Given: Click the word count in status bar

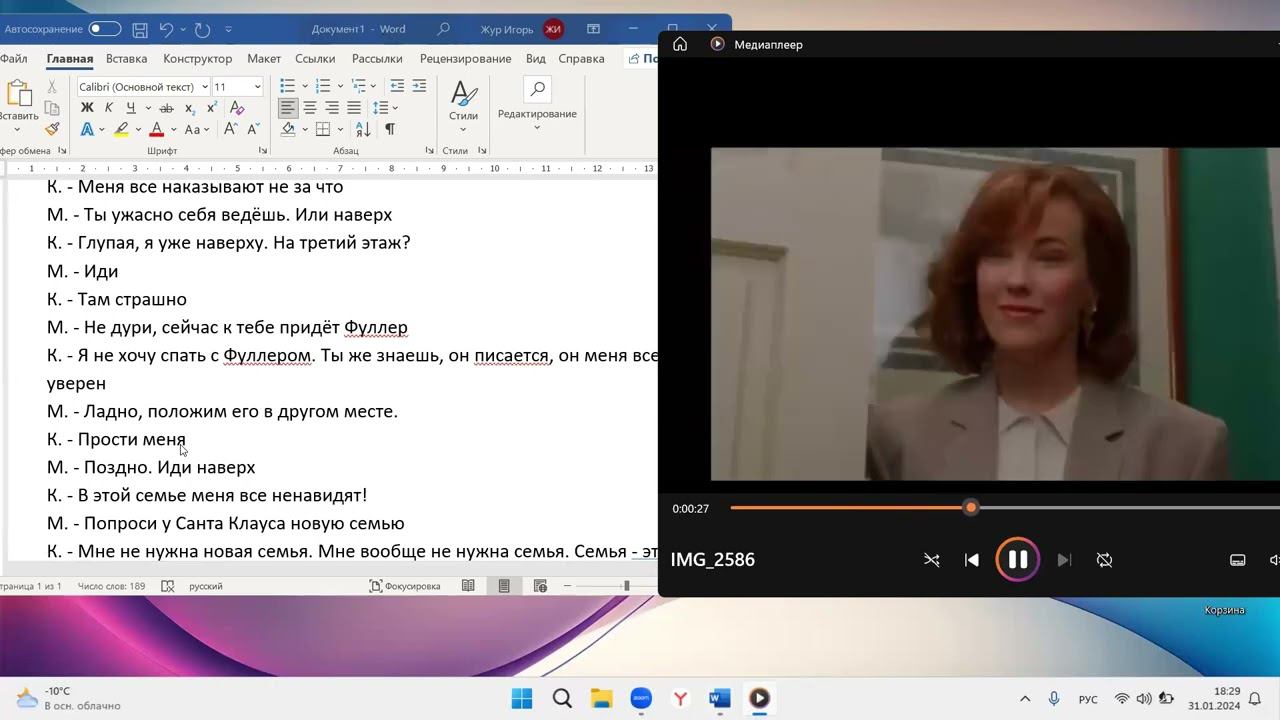Looking at the screenshot, I should (x=111, y=586).
